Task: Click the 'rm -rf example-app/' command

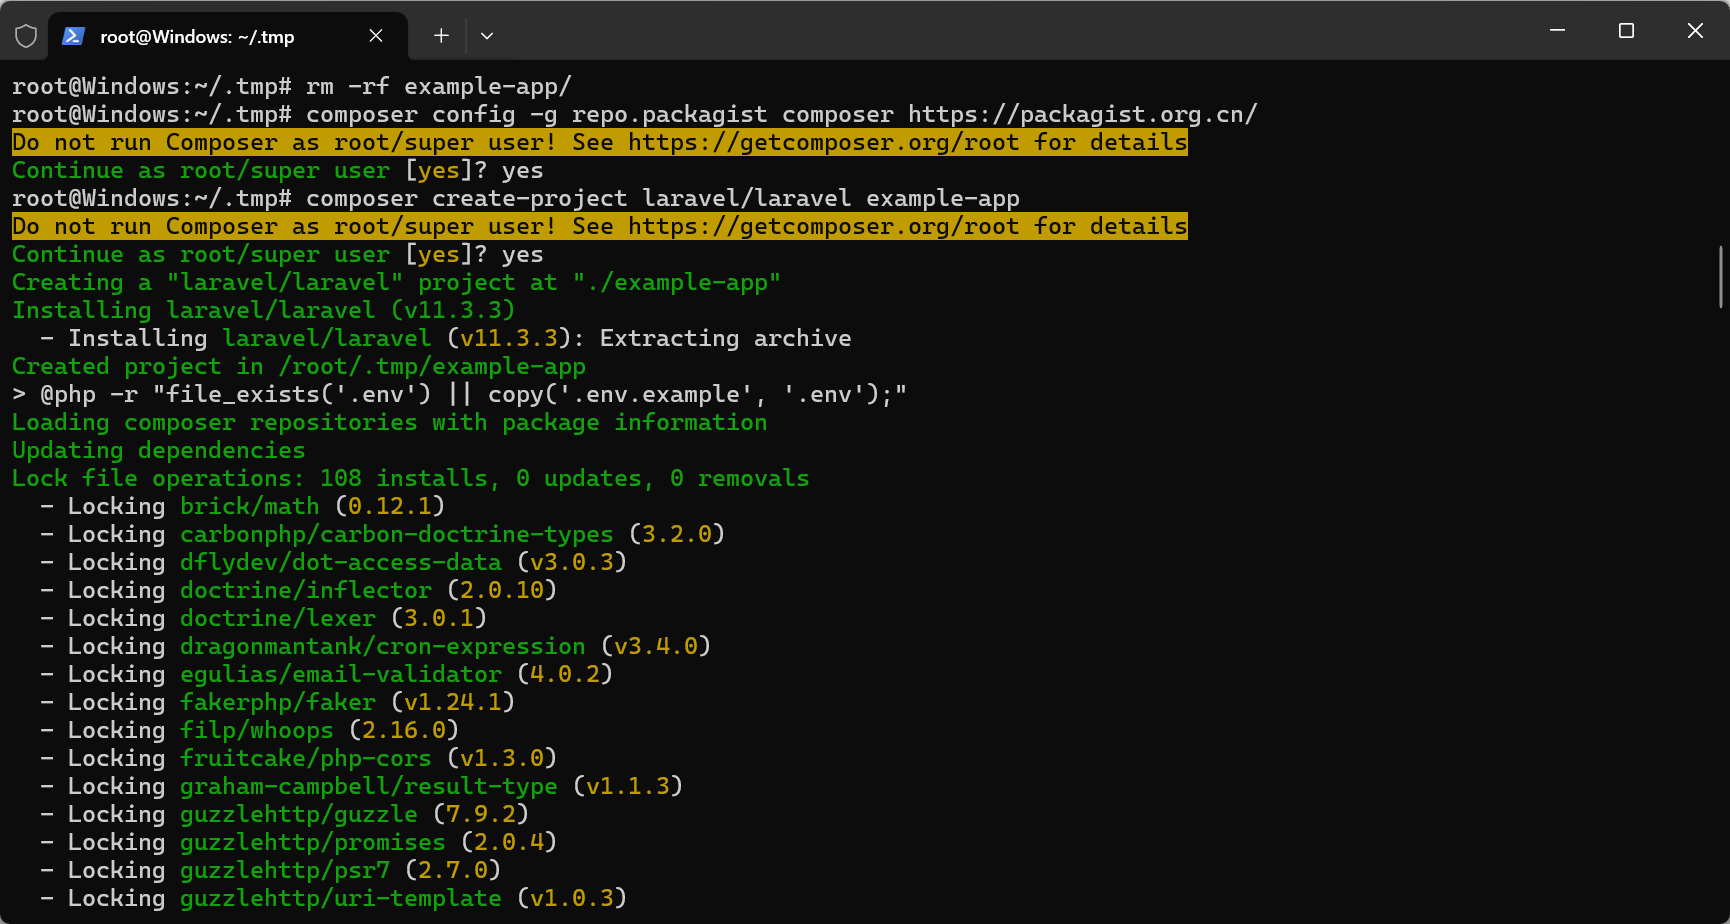Action: point(439,86)
